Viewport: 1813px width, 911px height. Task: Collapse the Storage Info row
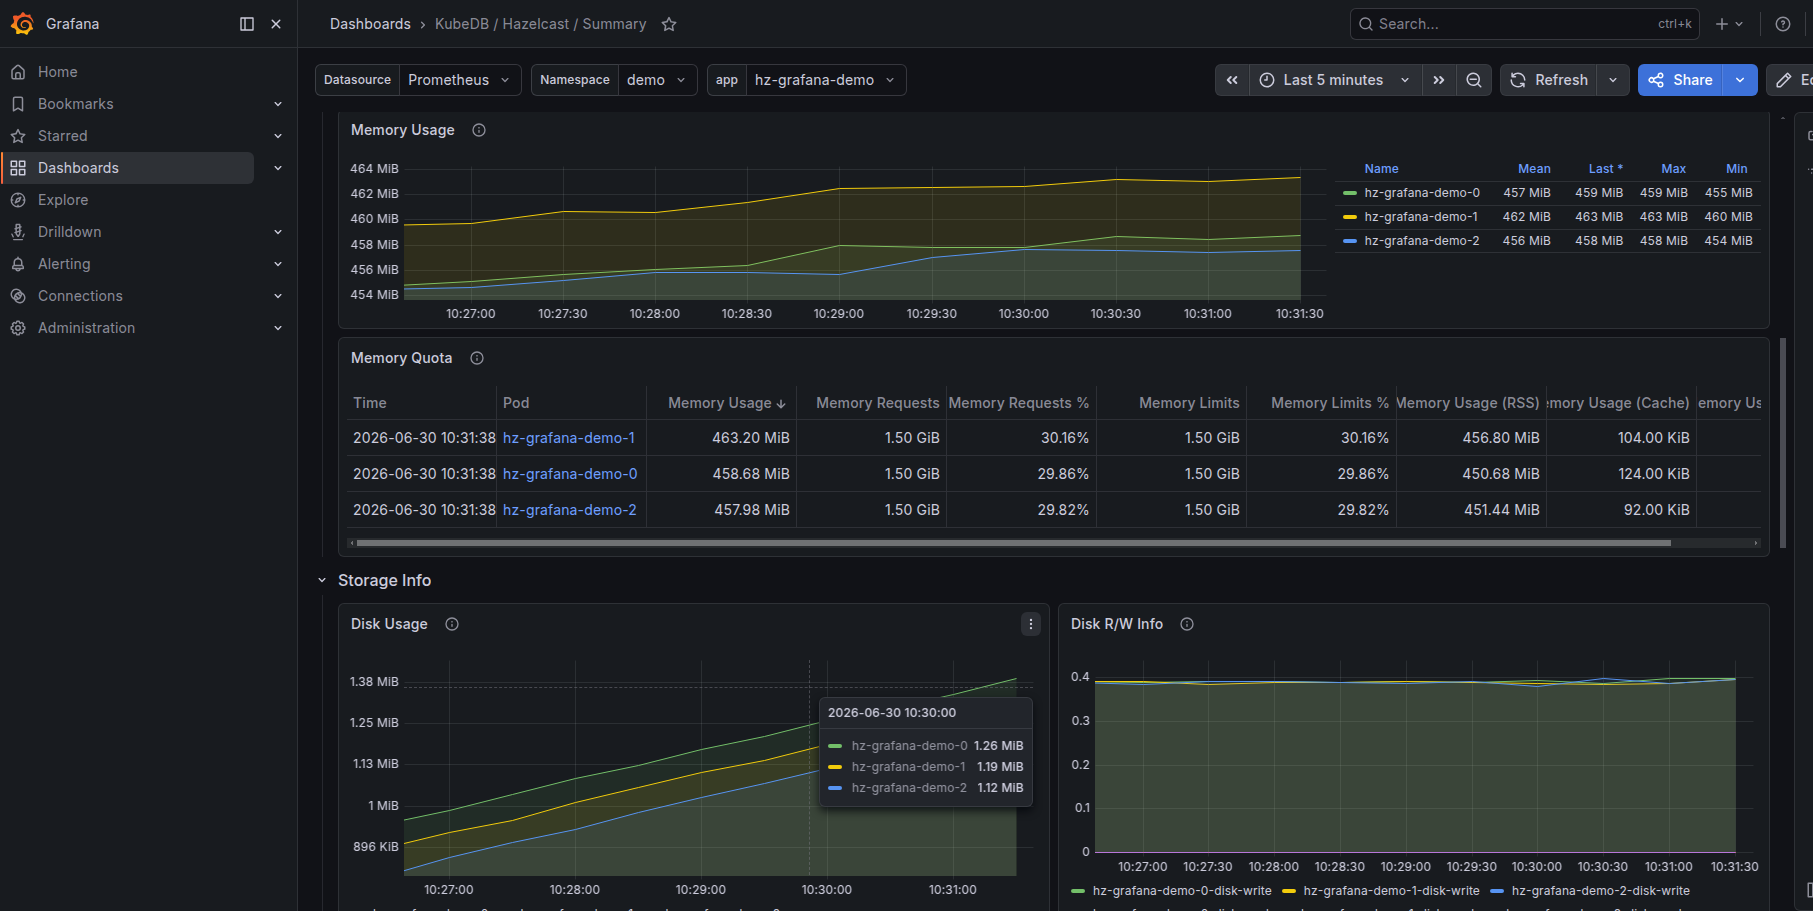tap(322, 580)
